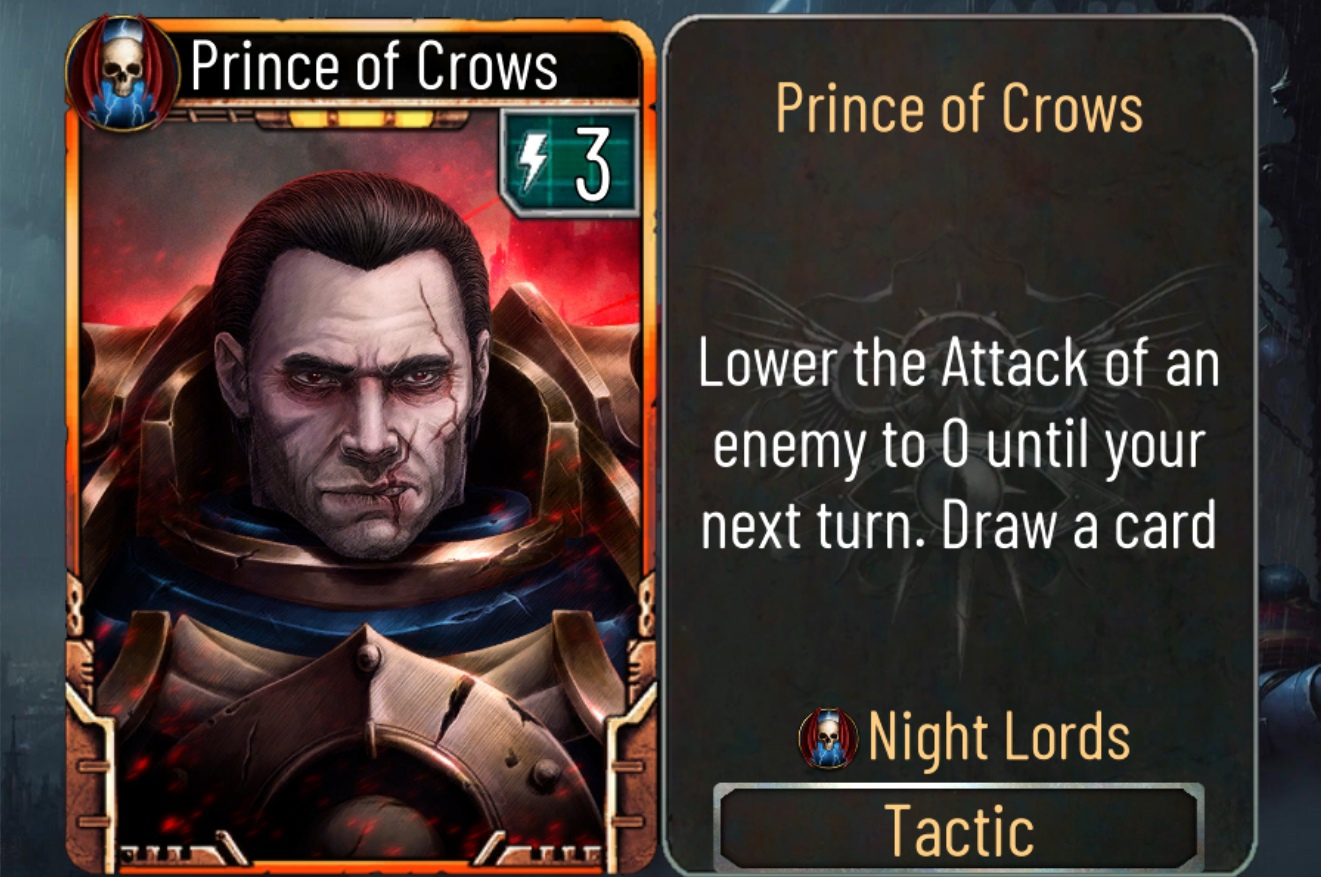Click the Night Lords faction text
1321x877 pixels.
pos(999,737)
